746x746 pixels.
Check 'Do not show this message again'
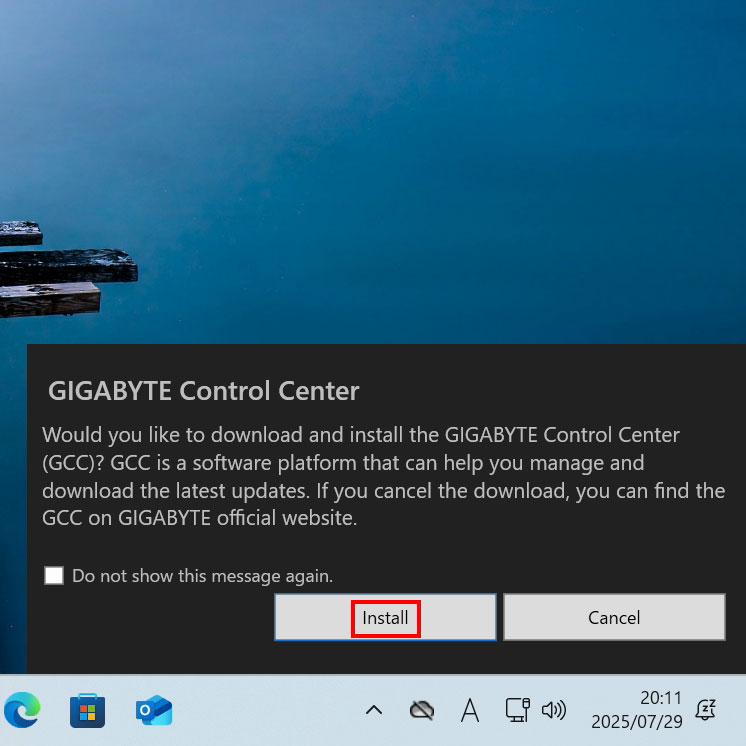[x=54, y=575]
